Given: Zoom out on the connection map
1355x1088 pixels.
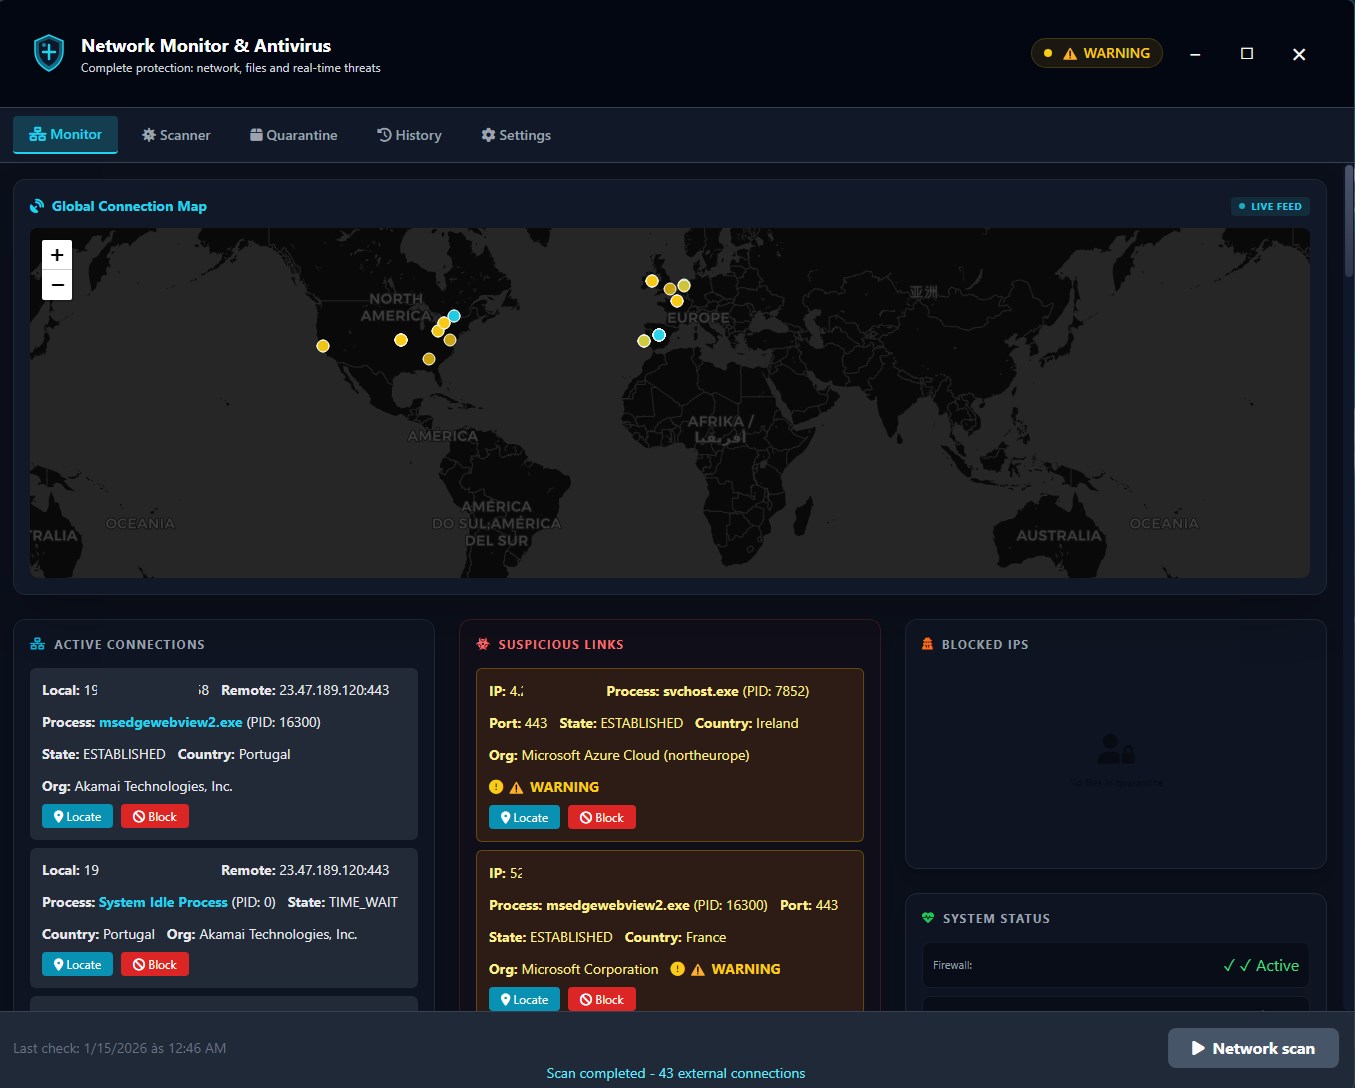Looking at the screenshot, I should (57, 285).
